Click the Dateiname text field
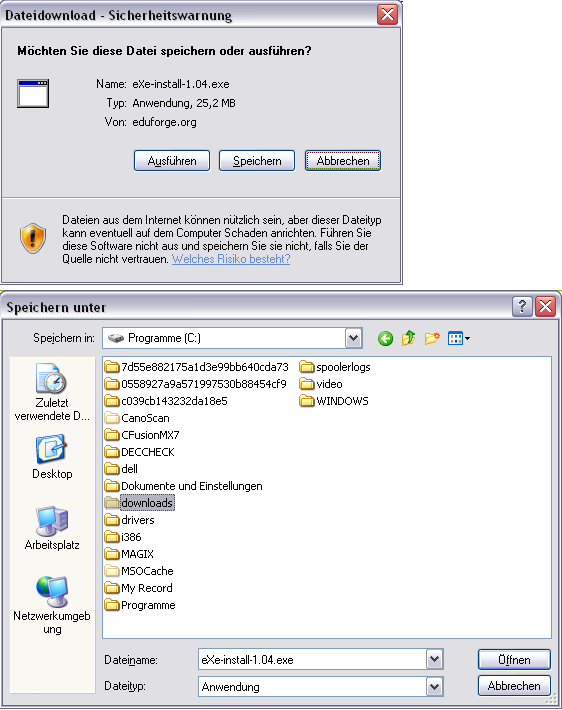The image size is (562, 710). [312, 659]
